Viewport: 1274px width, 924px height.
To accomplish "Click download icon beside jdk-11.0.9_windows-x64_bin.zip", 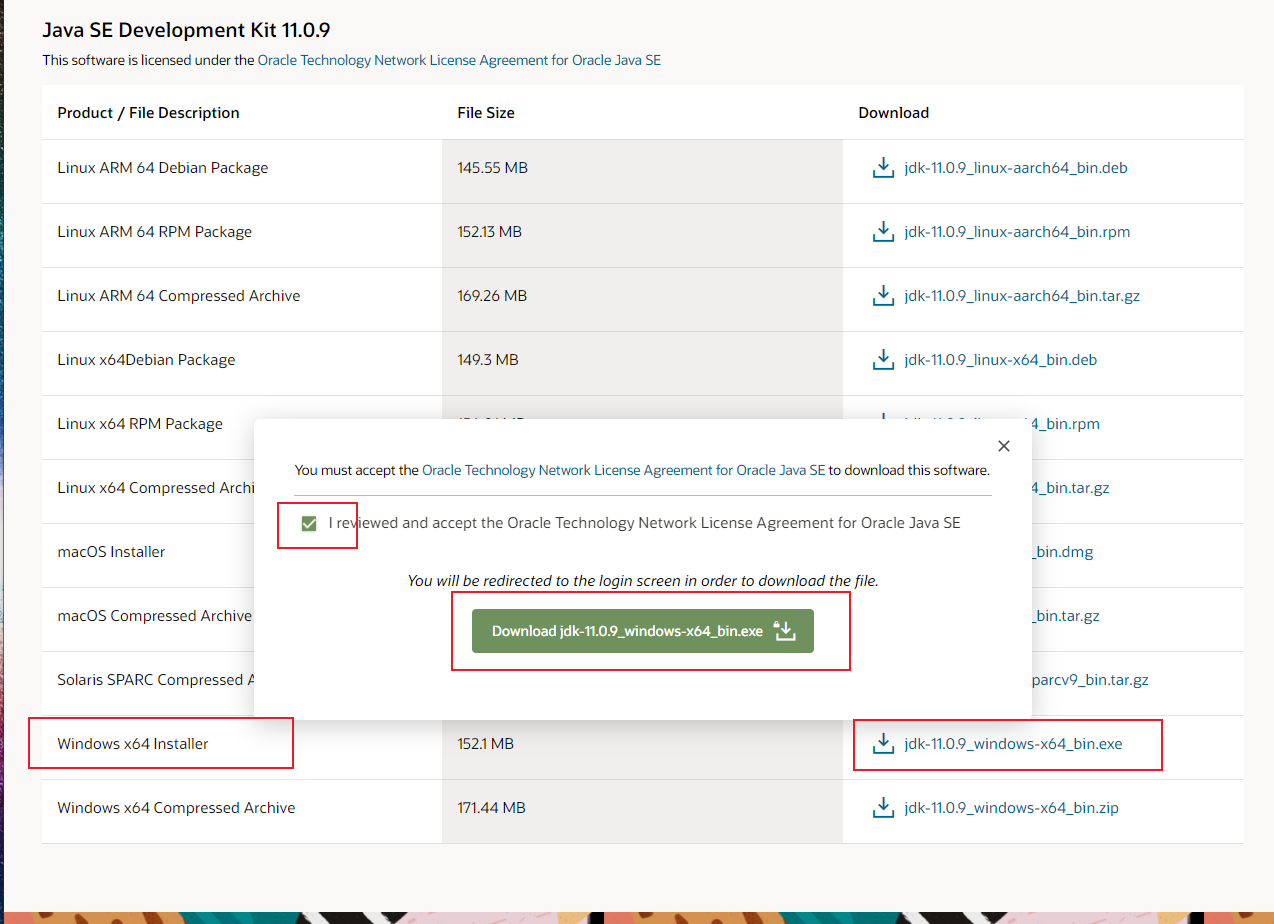I will coord(883,808).
